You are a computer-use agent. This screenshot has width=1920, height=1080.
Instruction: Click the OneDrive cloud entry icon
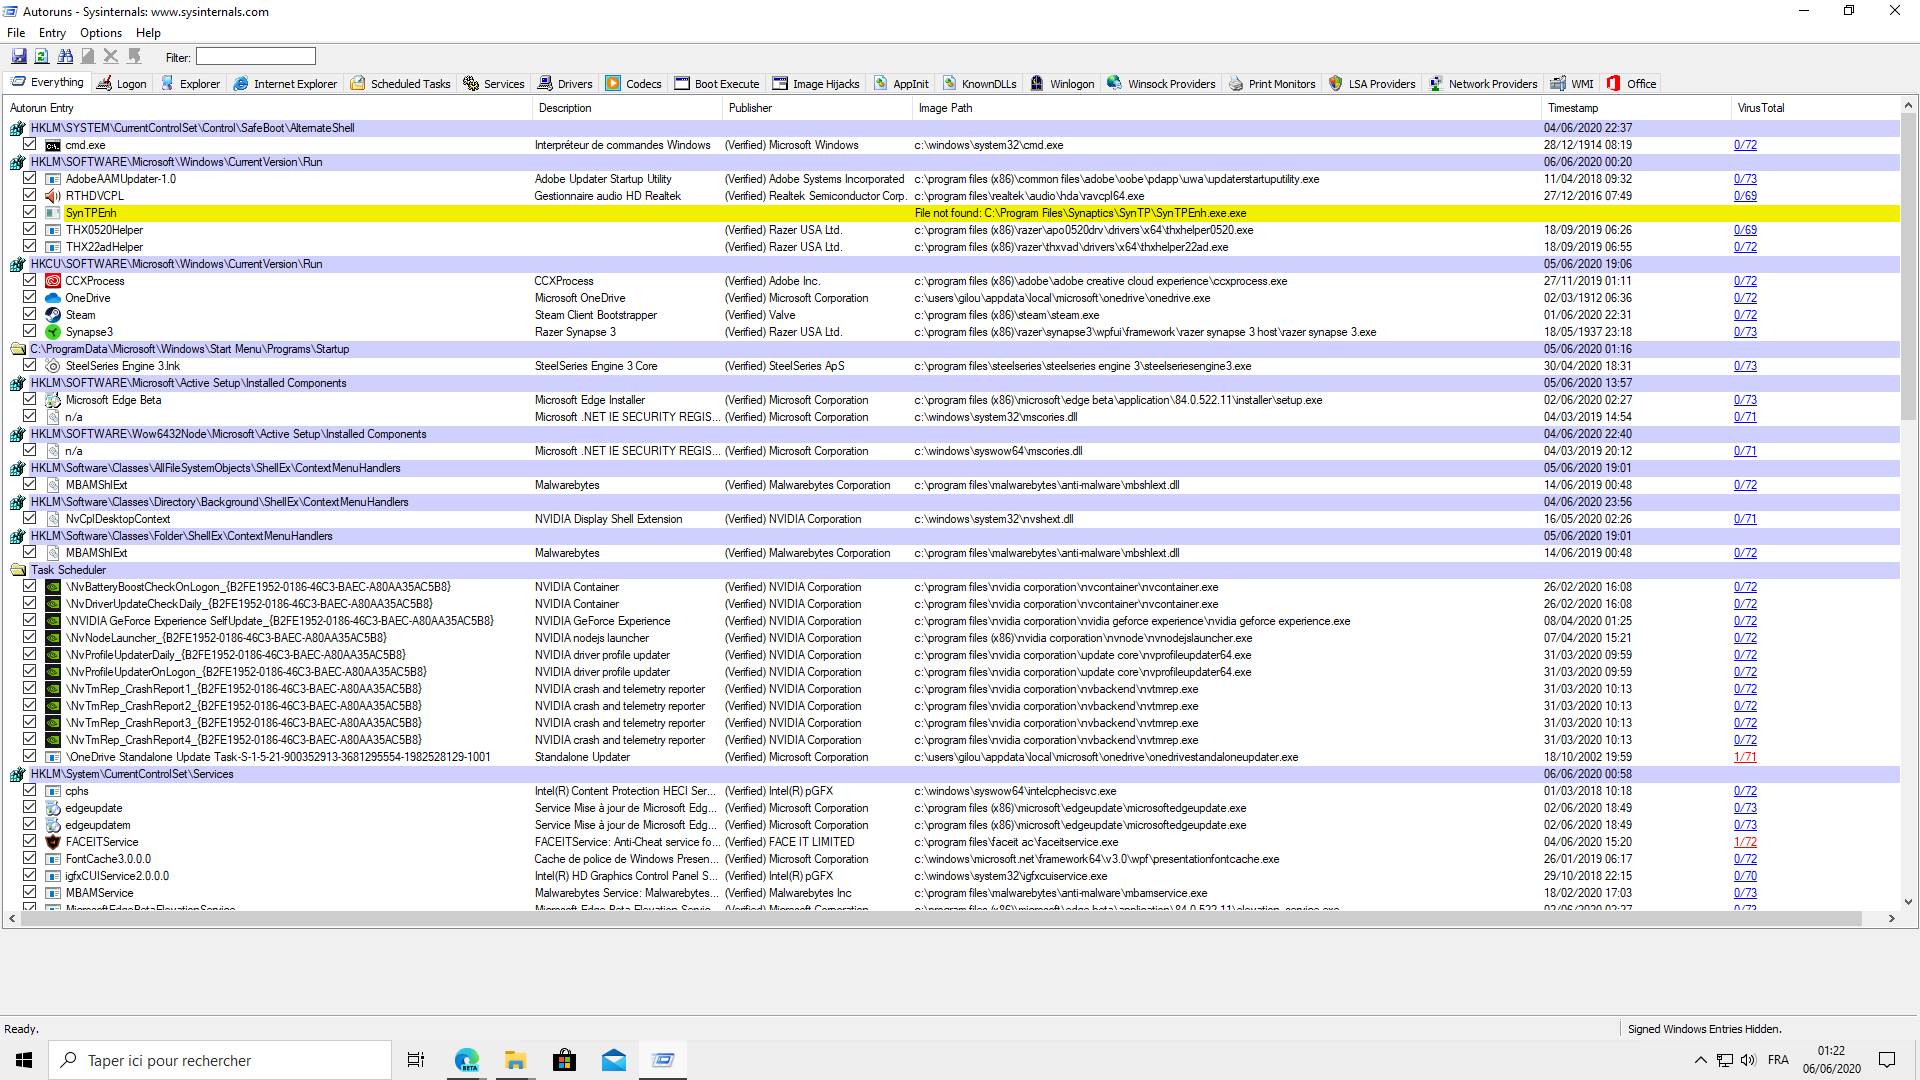pyautogui.click(x=53, y=298)
